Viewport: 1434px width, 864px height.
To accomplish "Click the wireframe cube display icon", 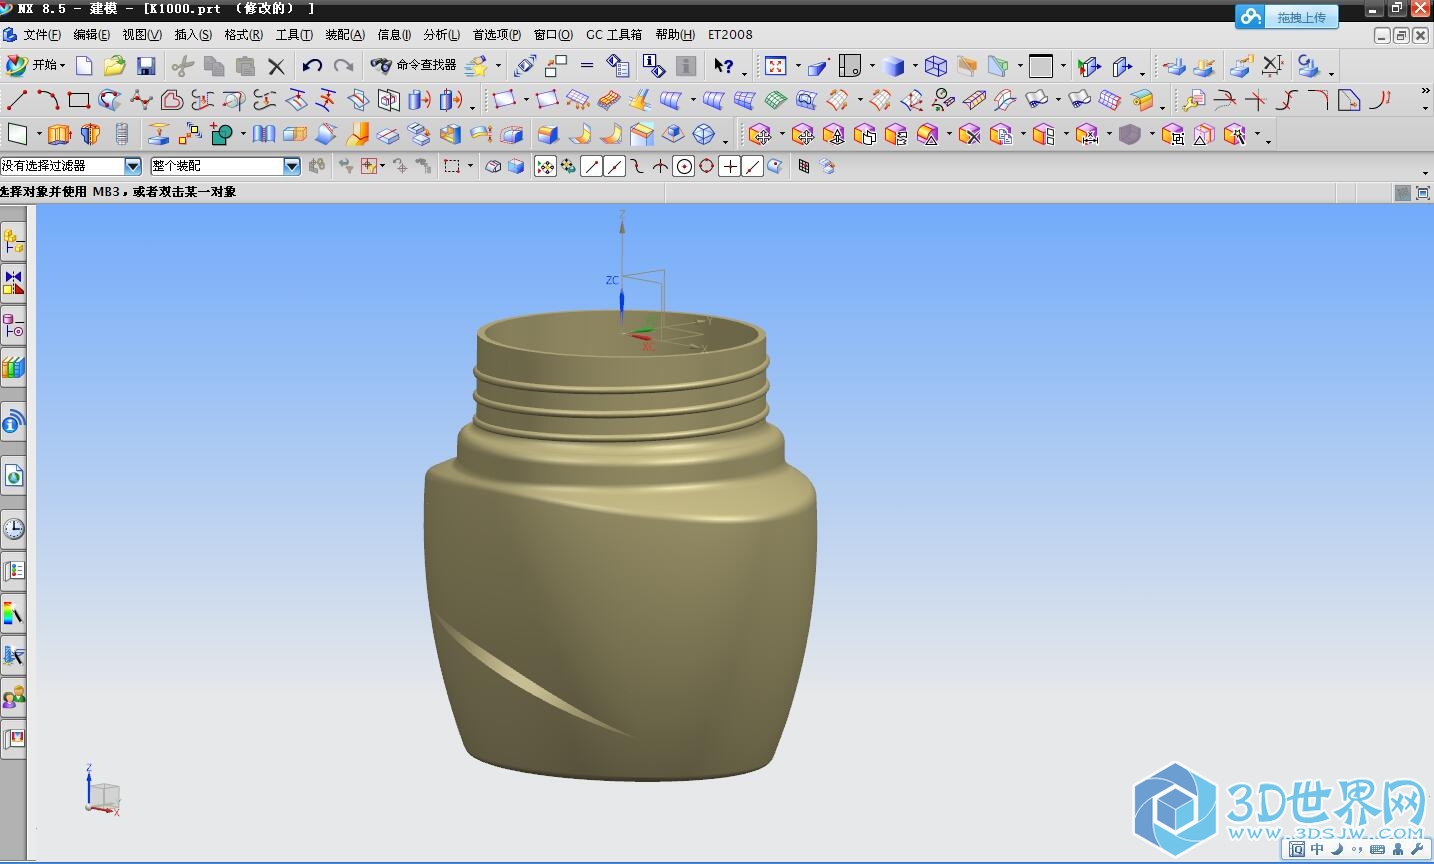I will point(936,66).
